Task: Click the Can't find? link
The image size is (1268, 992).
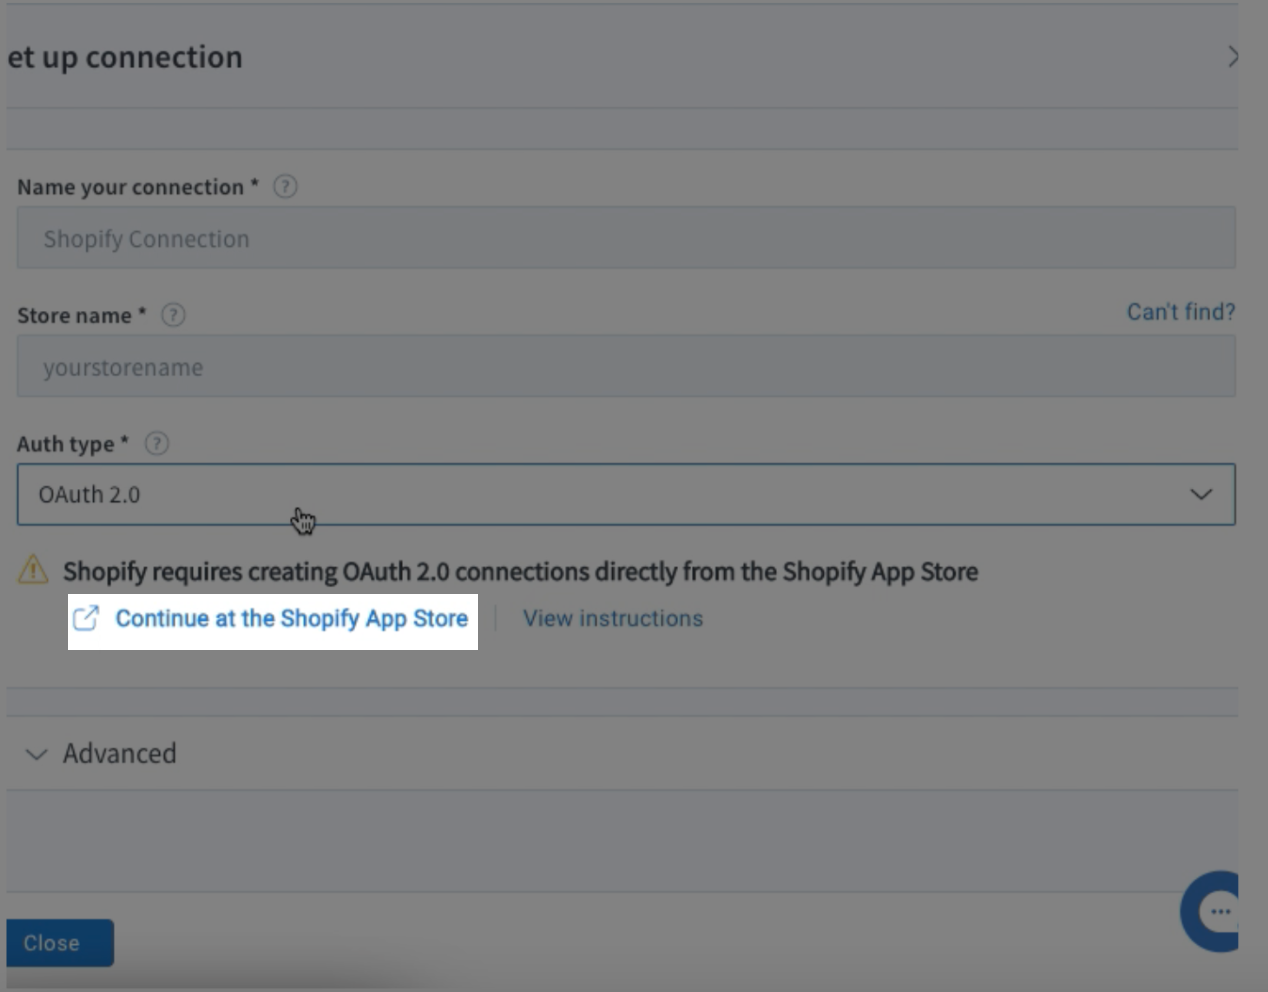Action: pos(1181,312)
